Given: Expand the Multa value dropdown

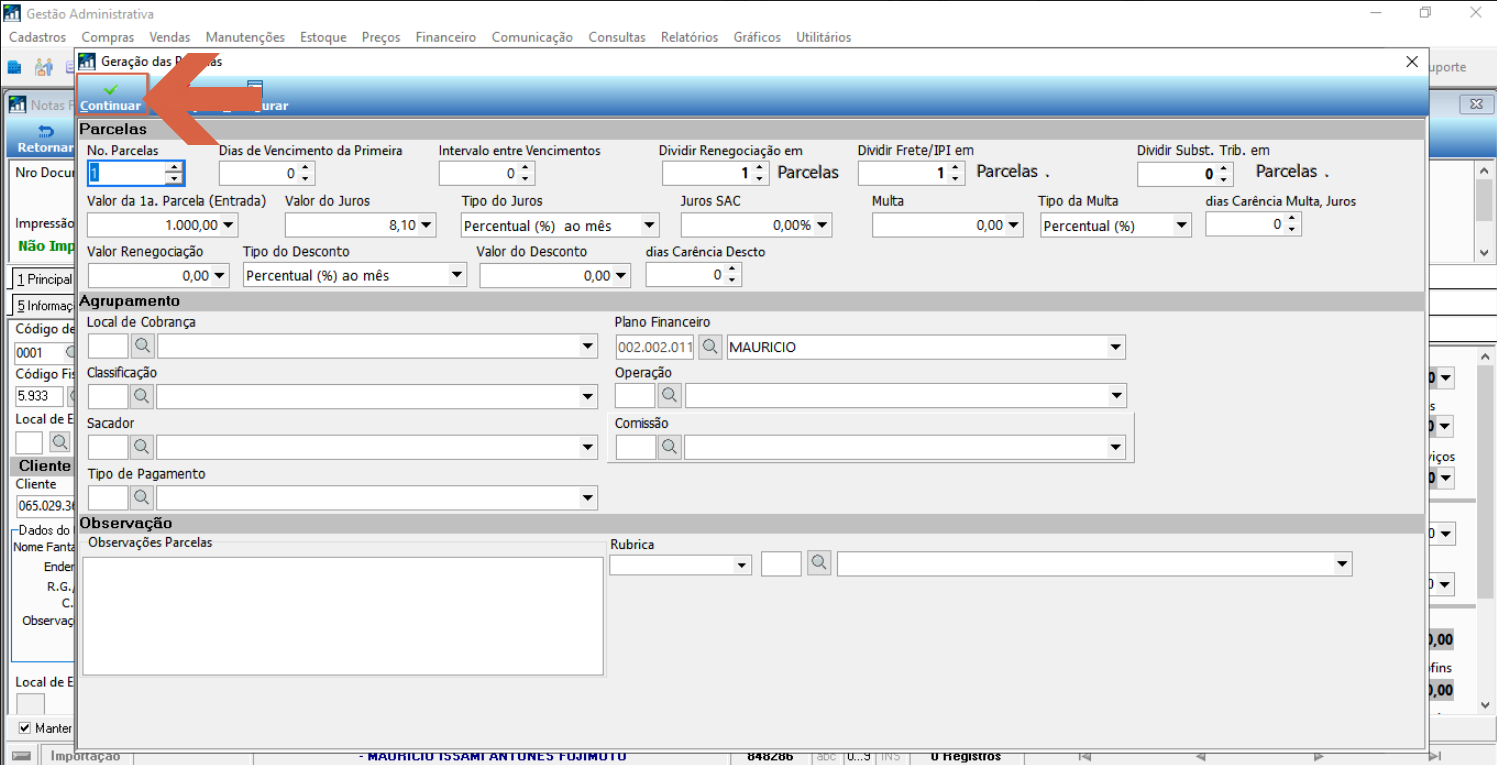Looking at the screenshot, I should [x=1014, y=226].
